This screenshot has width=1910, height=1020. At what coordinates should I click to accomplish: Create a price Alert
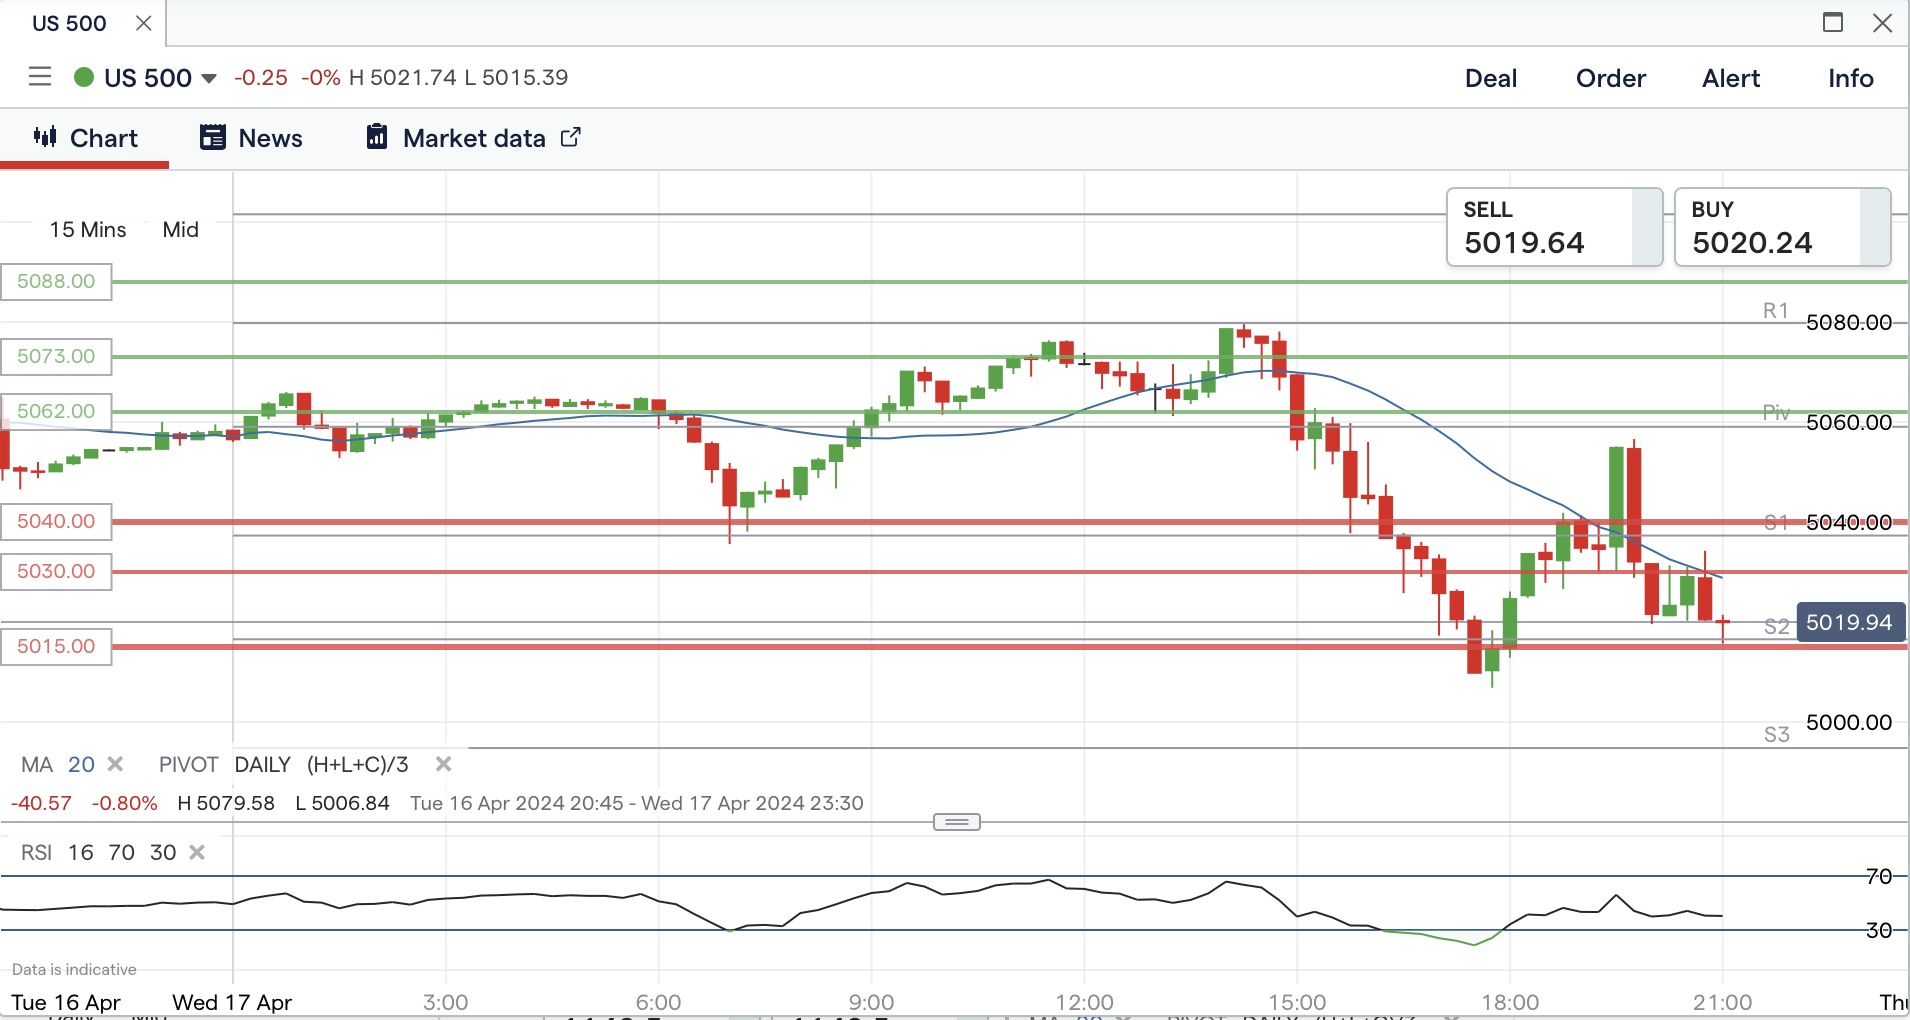coord(1731,78)
